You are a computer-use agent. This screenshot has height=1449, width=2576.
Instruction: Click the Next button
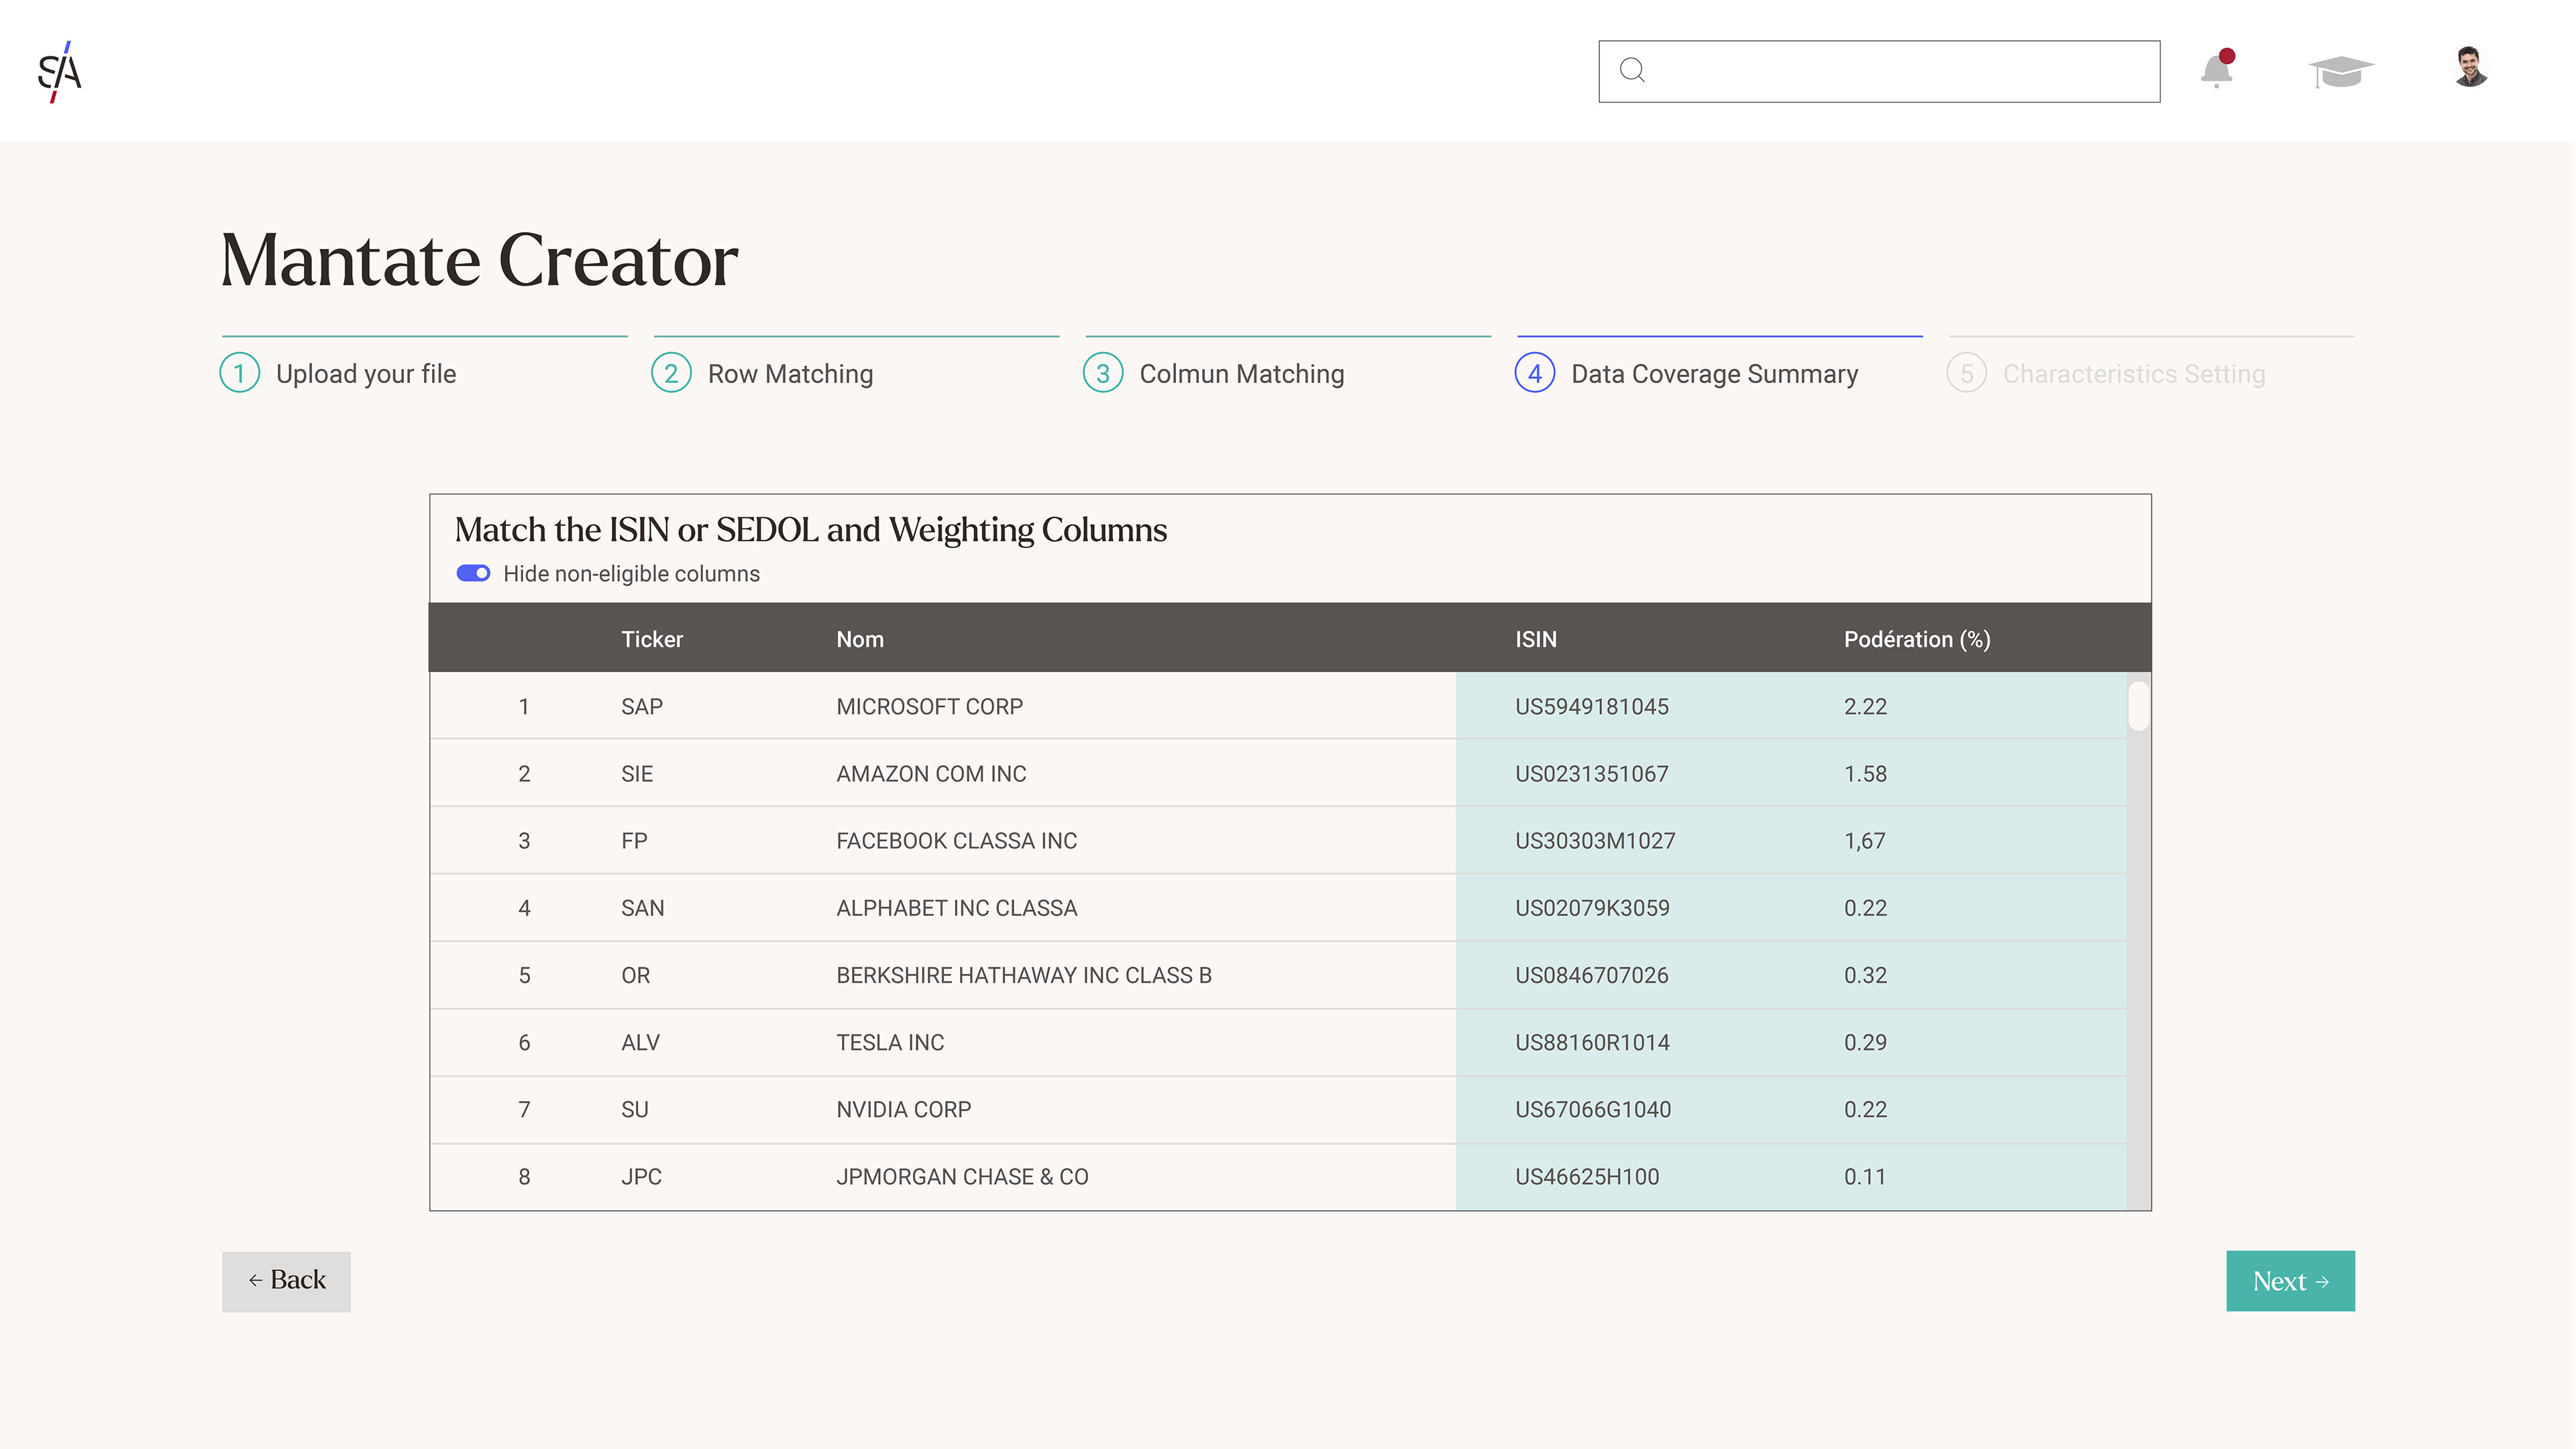[x=2290, y=1281]
